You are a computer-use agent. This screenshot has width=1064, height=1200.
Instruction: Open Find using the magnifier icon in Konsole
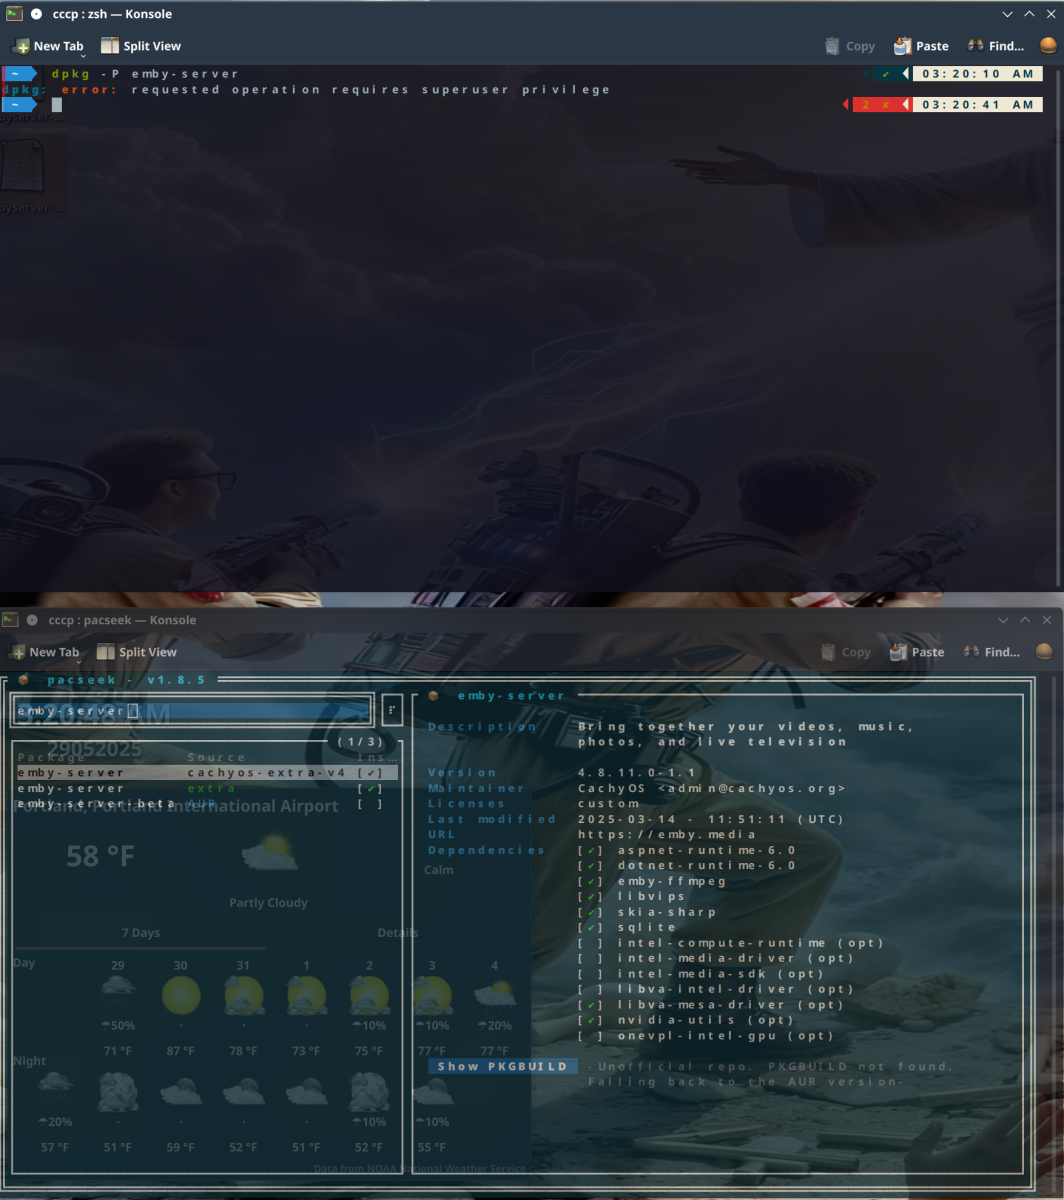[975, 45]
